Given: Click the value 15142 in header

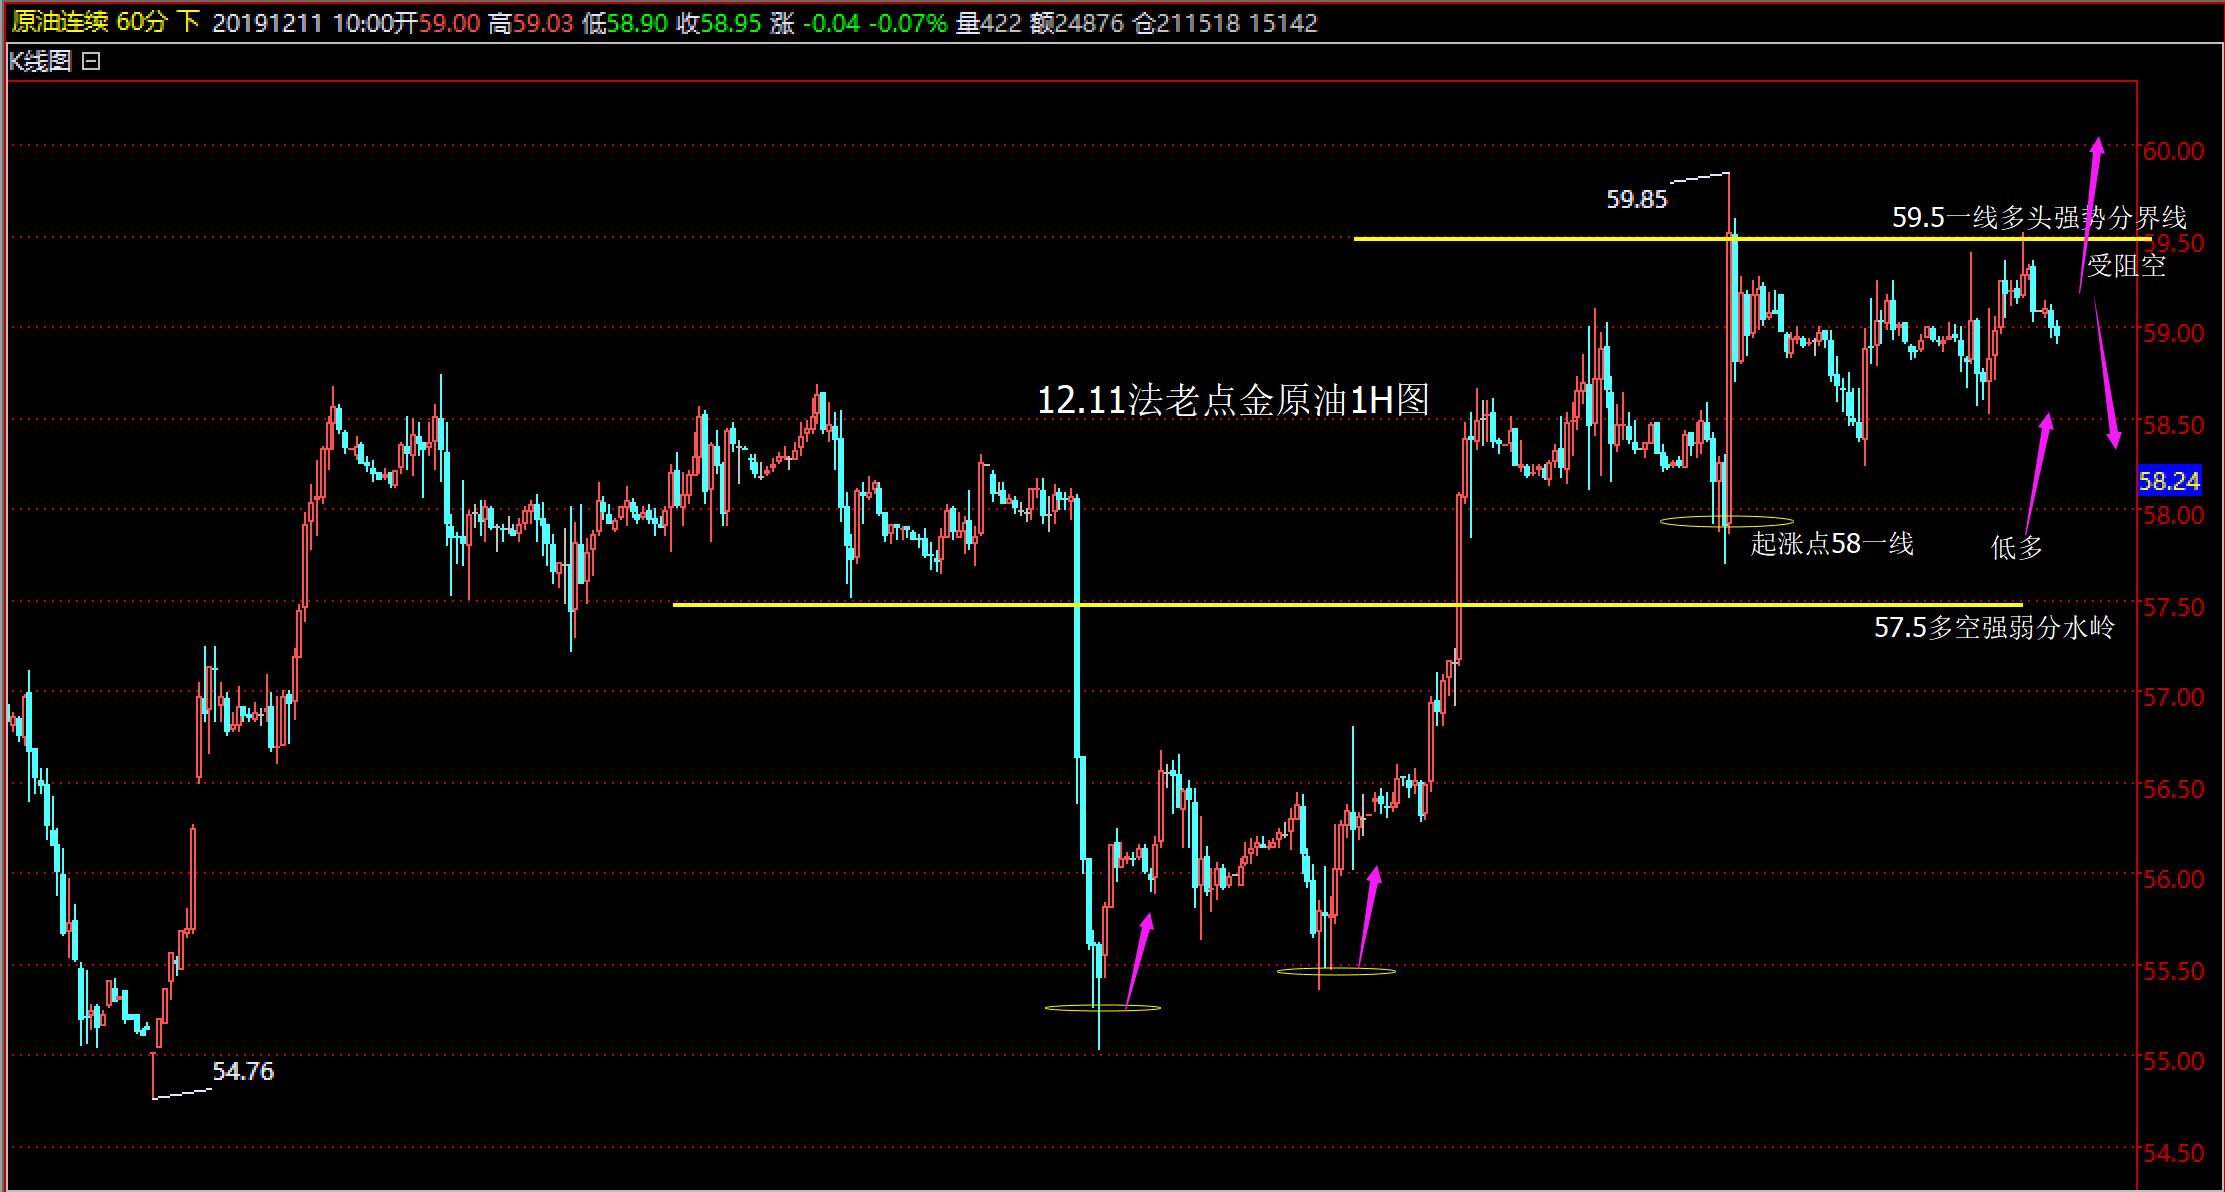Looking at the screenshot, I should [1283, 23].
